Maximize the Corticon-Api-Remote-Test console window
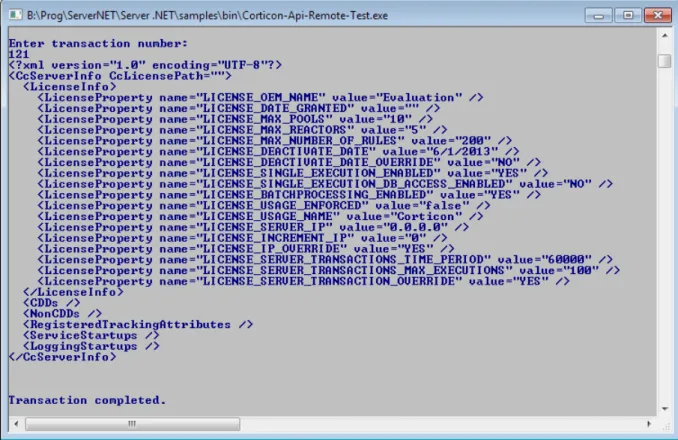 (628, 15)
